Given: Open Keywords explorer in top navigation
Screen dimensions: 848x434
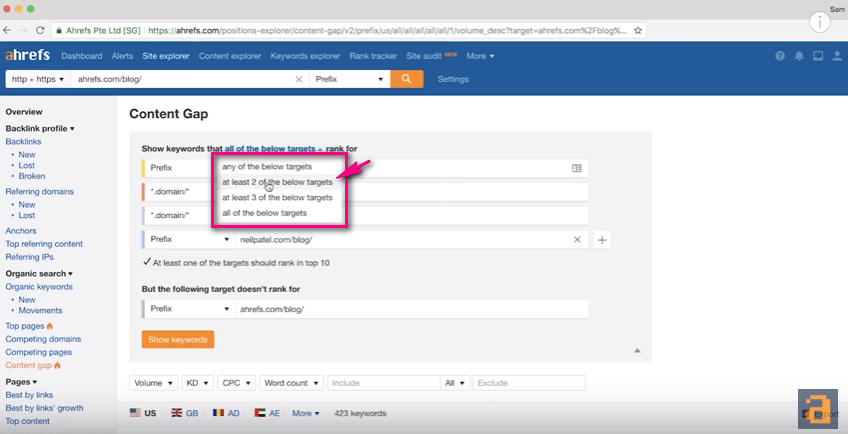Looking at the screenshot, I should [306, 56].
